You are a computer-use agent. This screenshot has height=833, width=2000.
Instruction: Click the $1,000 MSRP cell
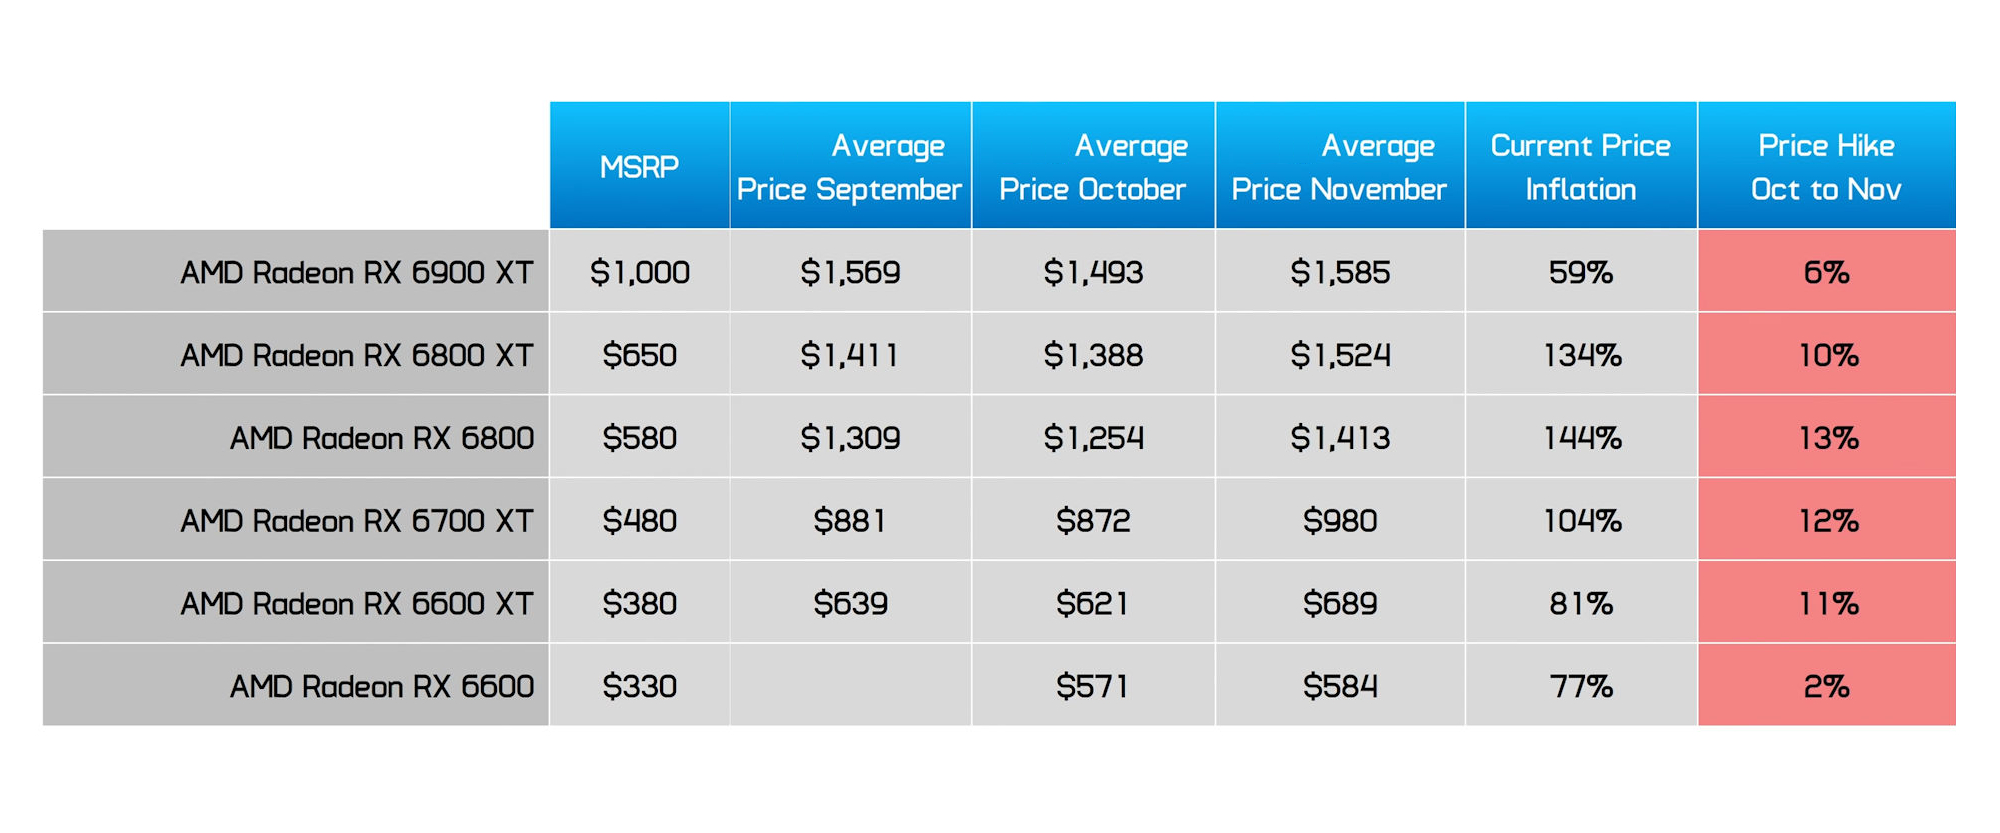[x=639, y=272]
